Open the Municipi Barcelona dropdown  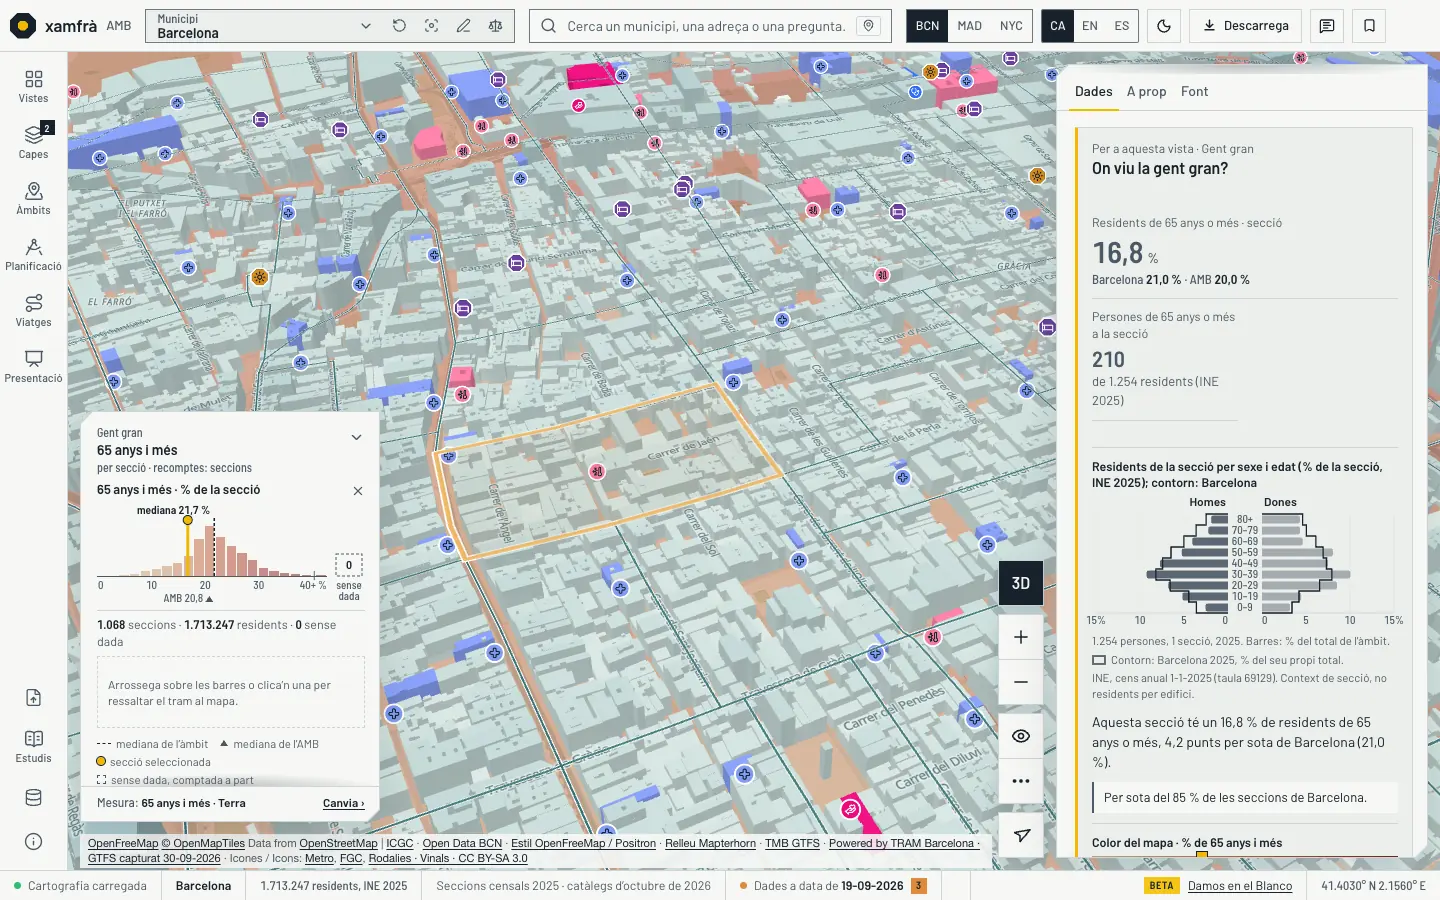[x=264, y=26]
